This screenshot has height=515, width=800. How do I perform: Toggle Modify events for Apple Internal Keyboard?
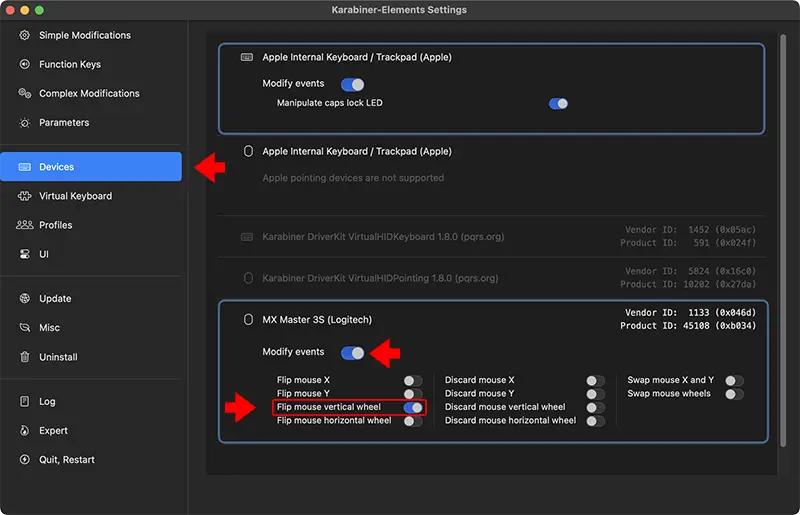tap(353, 84)
